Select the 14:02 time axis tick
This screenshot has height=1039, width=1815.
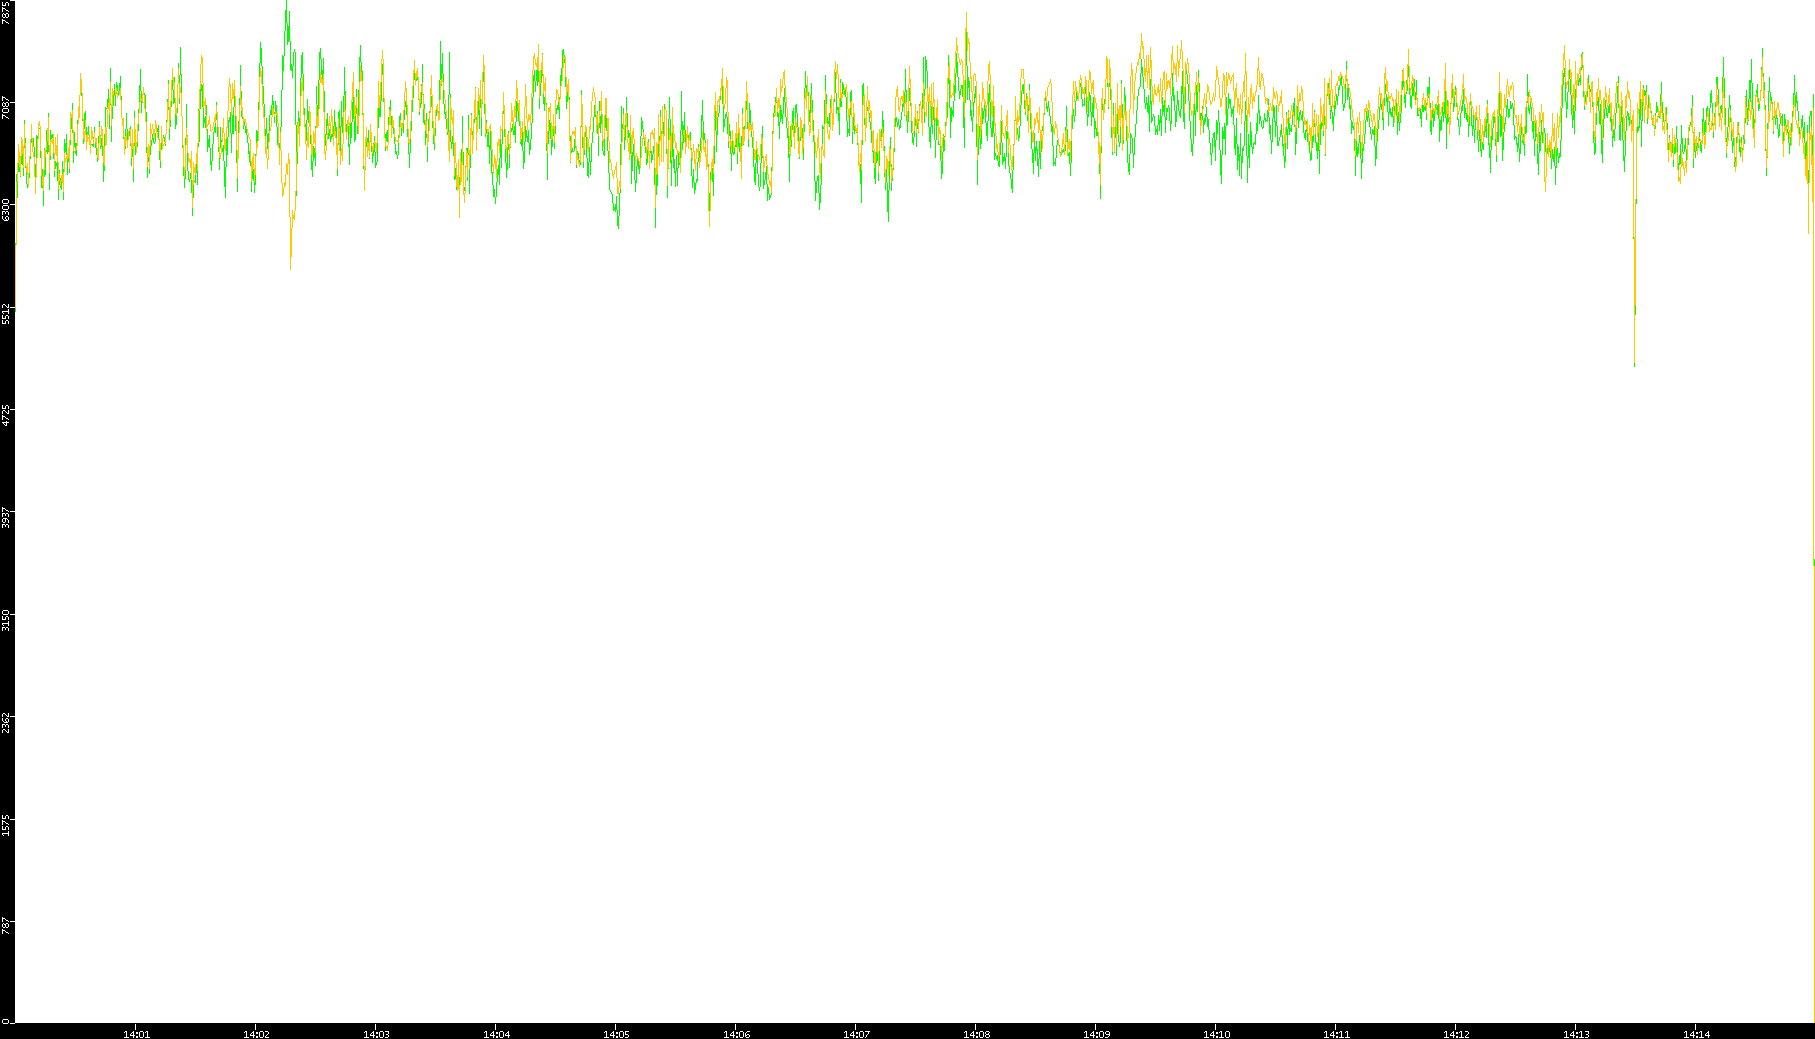click(256, 1034)
